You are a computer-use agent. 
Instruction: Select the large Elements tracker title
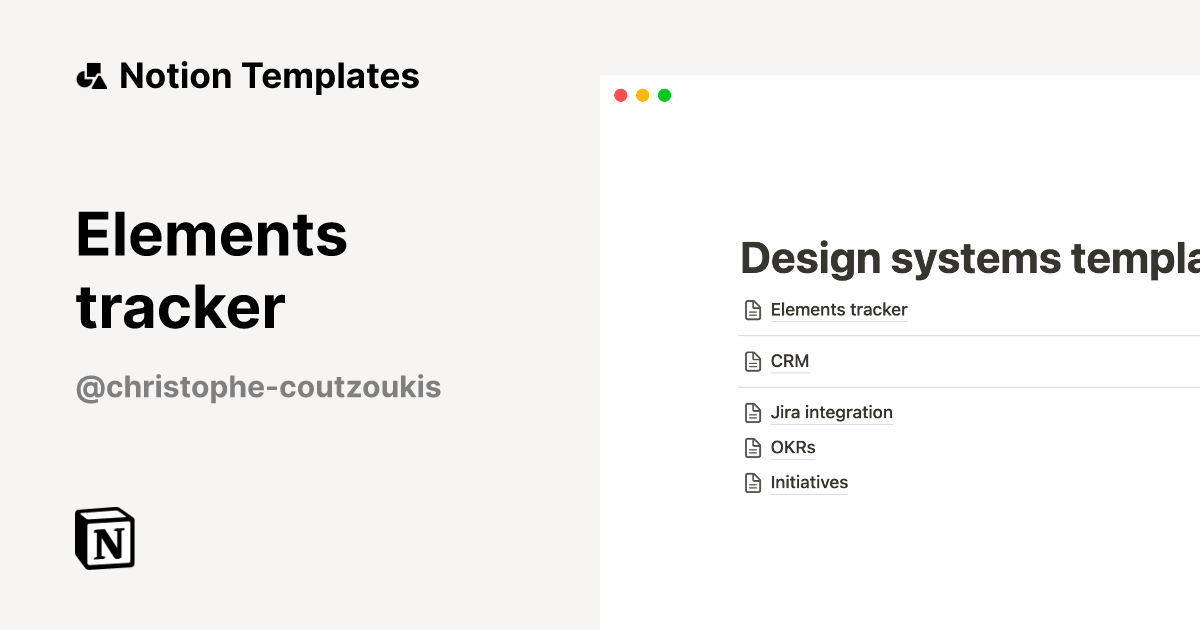pos(212,270)
